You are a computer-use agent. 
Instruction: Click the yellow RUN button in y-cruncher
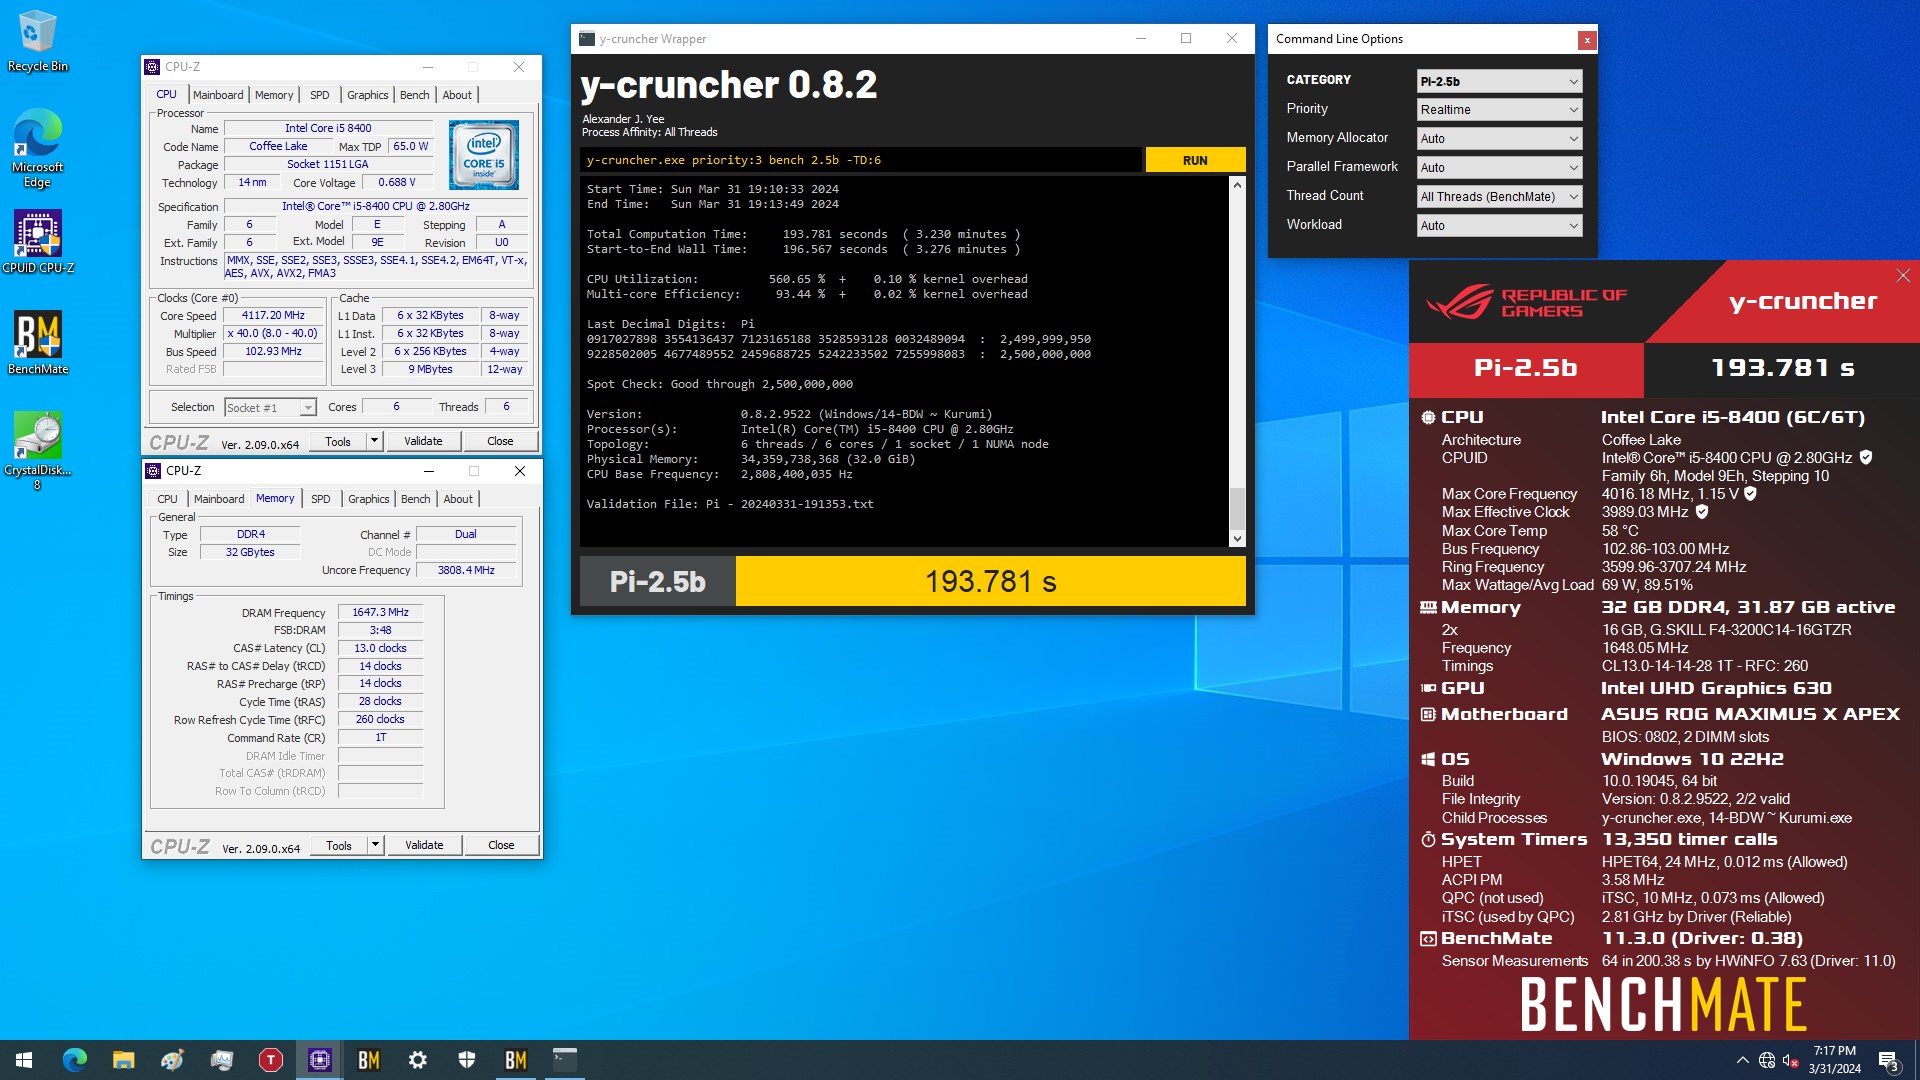(1195, 160)
